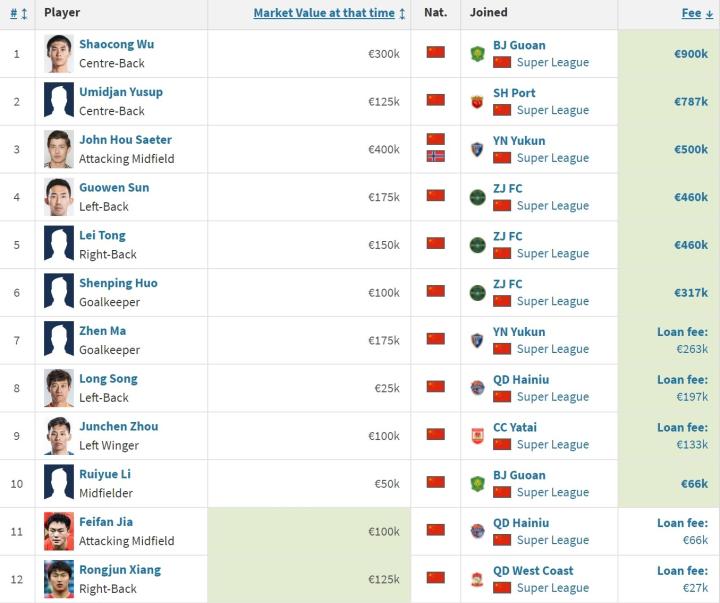The width and height of the screenshot is (720, 603).
Task: Click BJ Guoan club crest in row 1
Action: (x=478, y=53)
